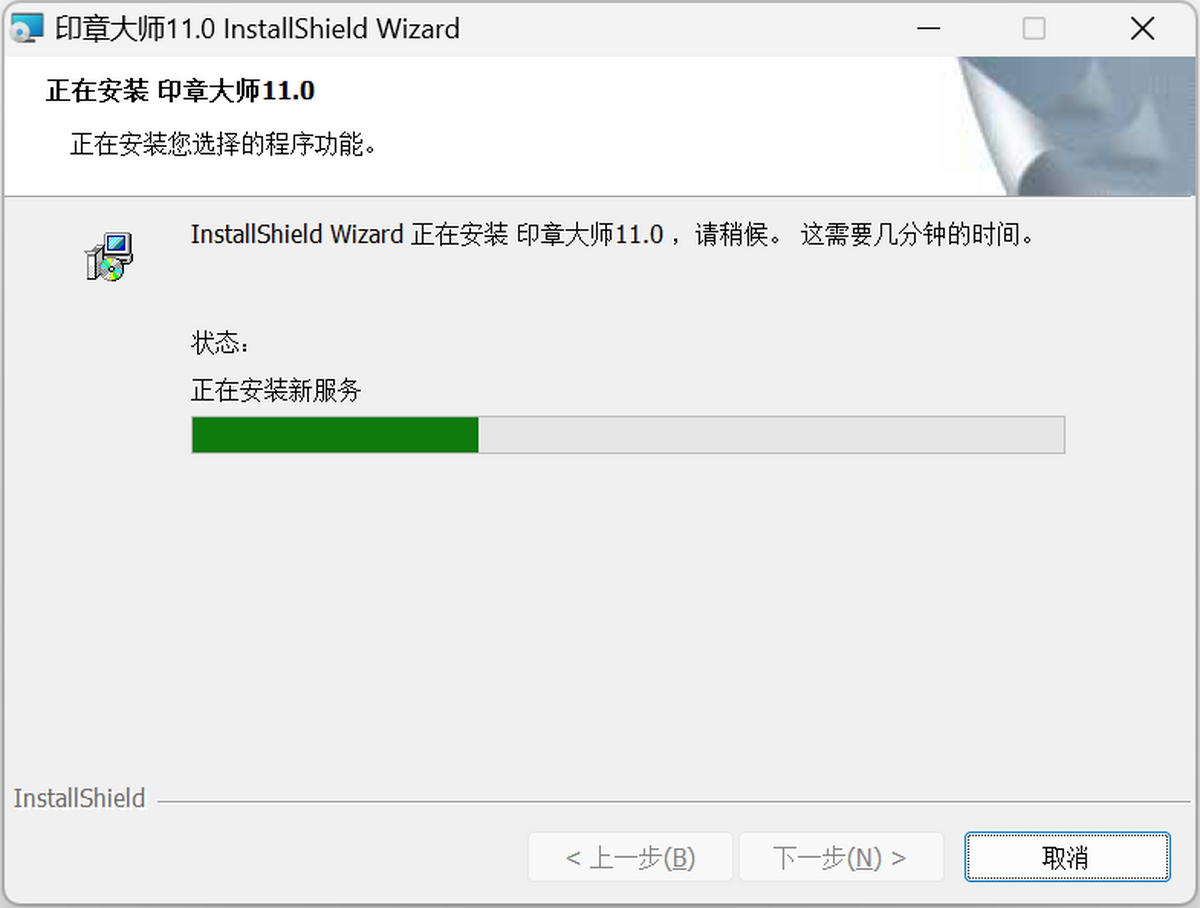The image size is (1200, 908).
Task: Click the gray unfilled part of progress bar
Action: point(771,436)
